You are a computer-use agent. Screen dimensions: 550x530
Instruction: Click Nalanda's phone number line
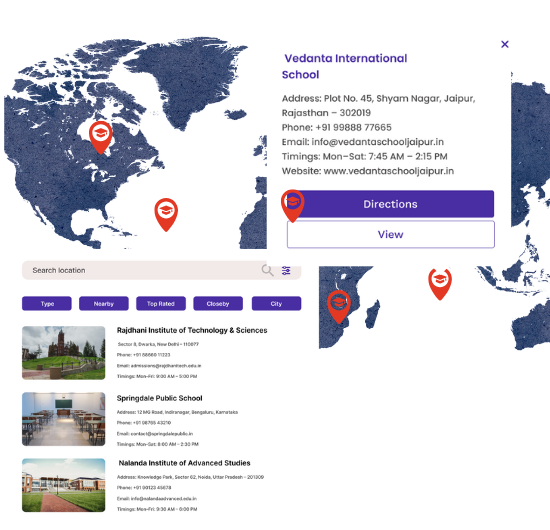(144, 488)
